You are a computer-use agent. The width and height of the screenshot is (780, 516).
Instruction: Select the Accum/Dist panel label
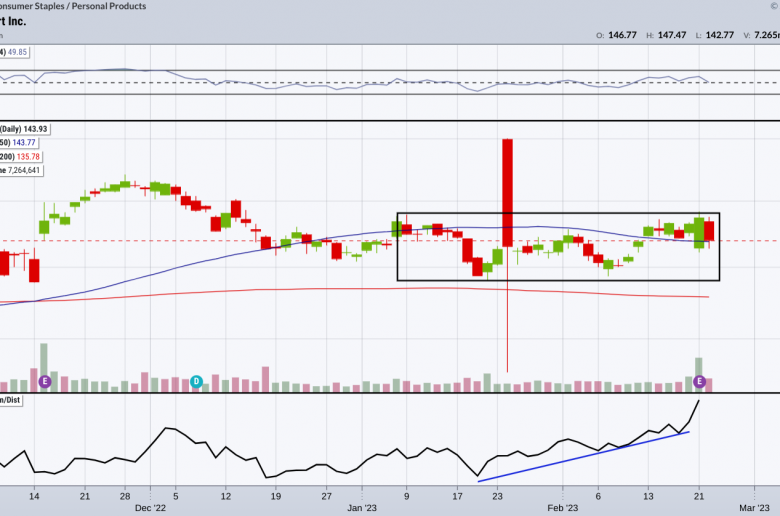pos(10,400)
